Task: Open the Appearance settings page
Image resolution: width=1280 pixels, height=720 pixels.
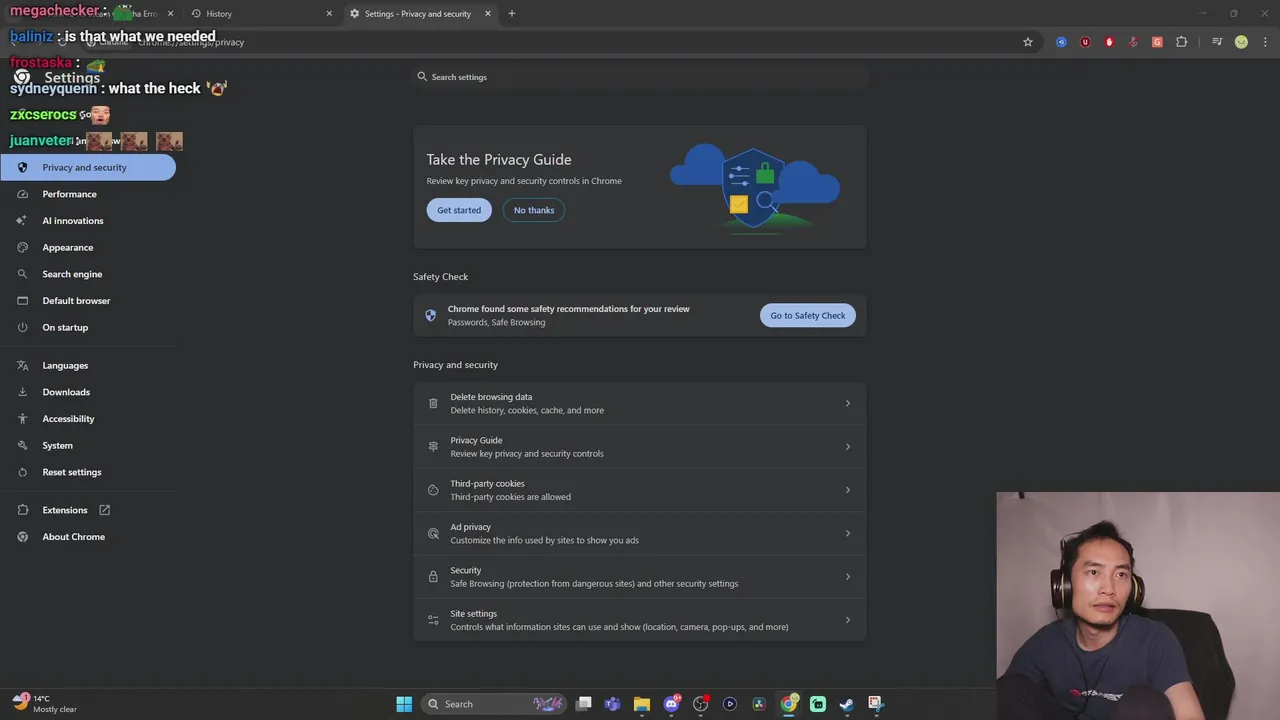Action: click(x=67, y=247)
